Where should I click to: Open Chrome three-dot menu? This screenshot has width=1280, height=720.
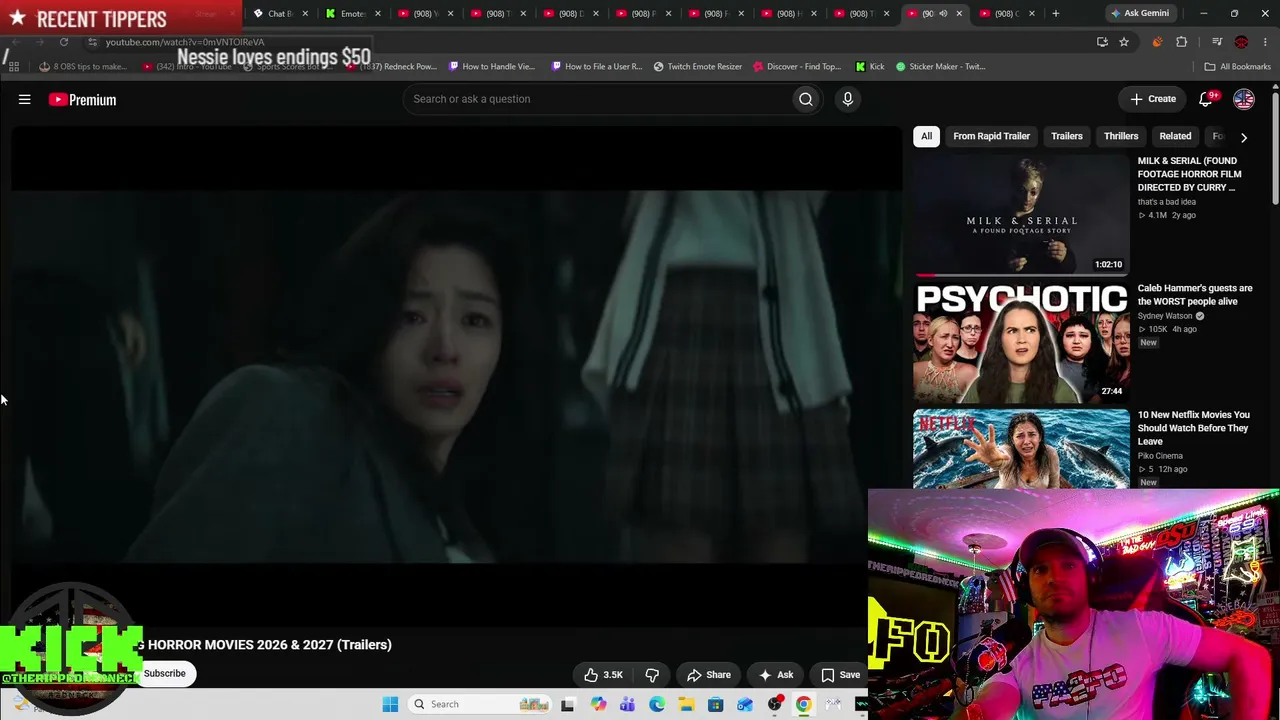1265,42
